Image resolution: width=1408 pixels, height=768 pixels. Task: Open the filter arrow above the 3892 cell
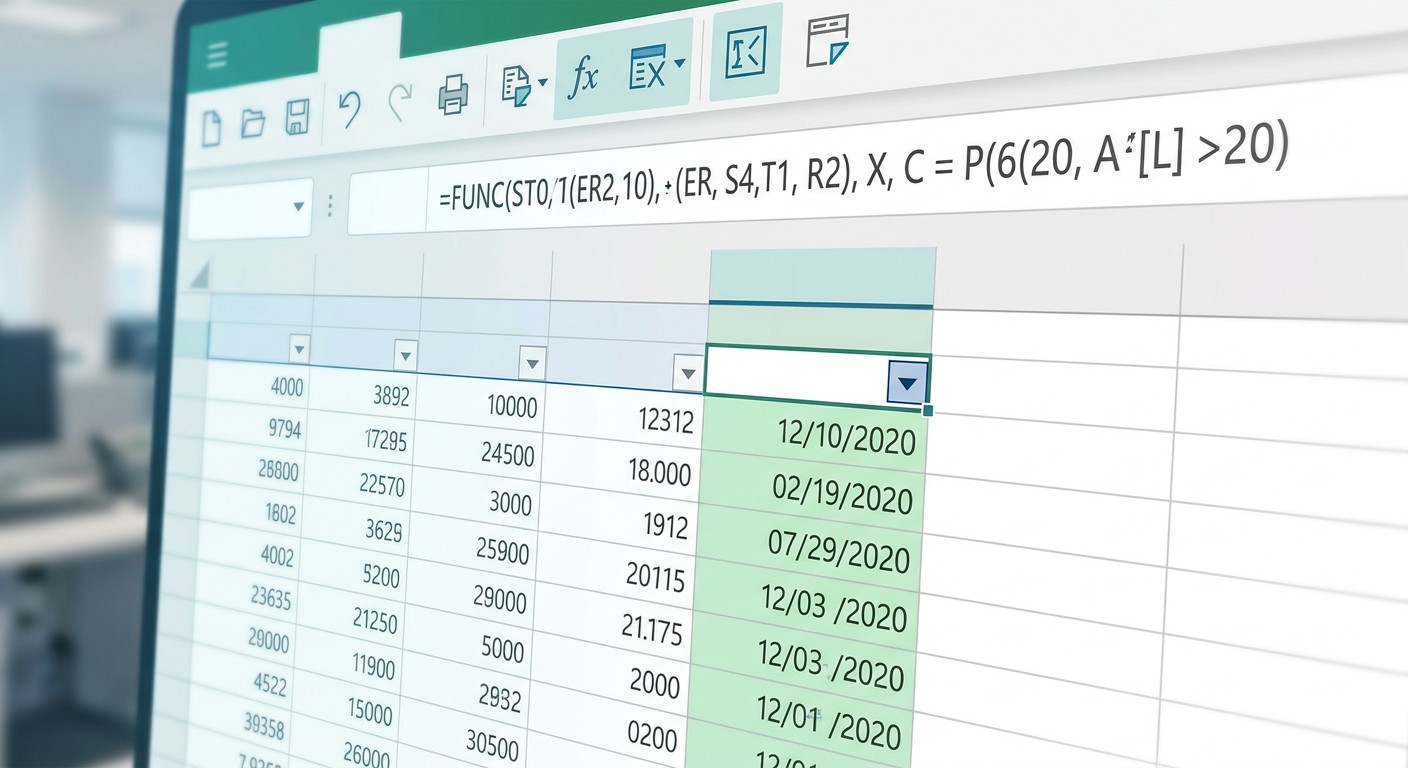[x=405, y=354]
